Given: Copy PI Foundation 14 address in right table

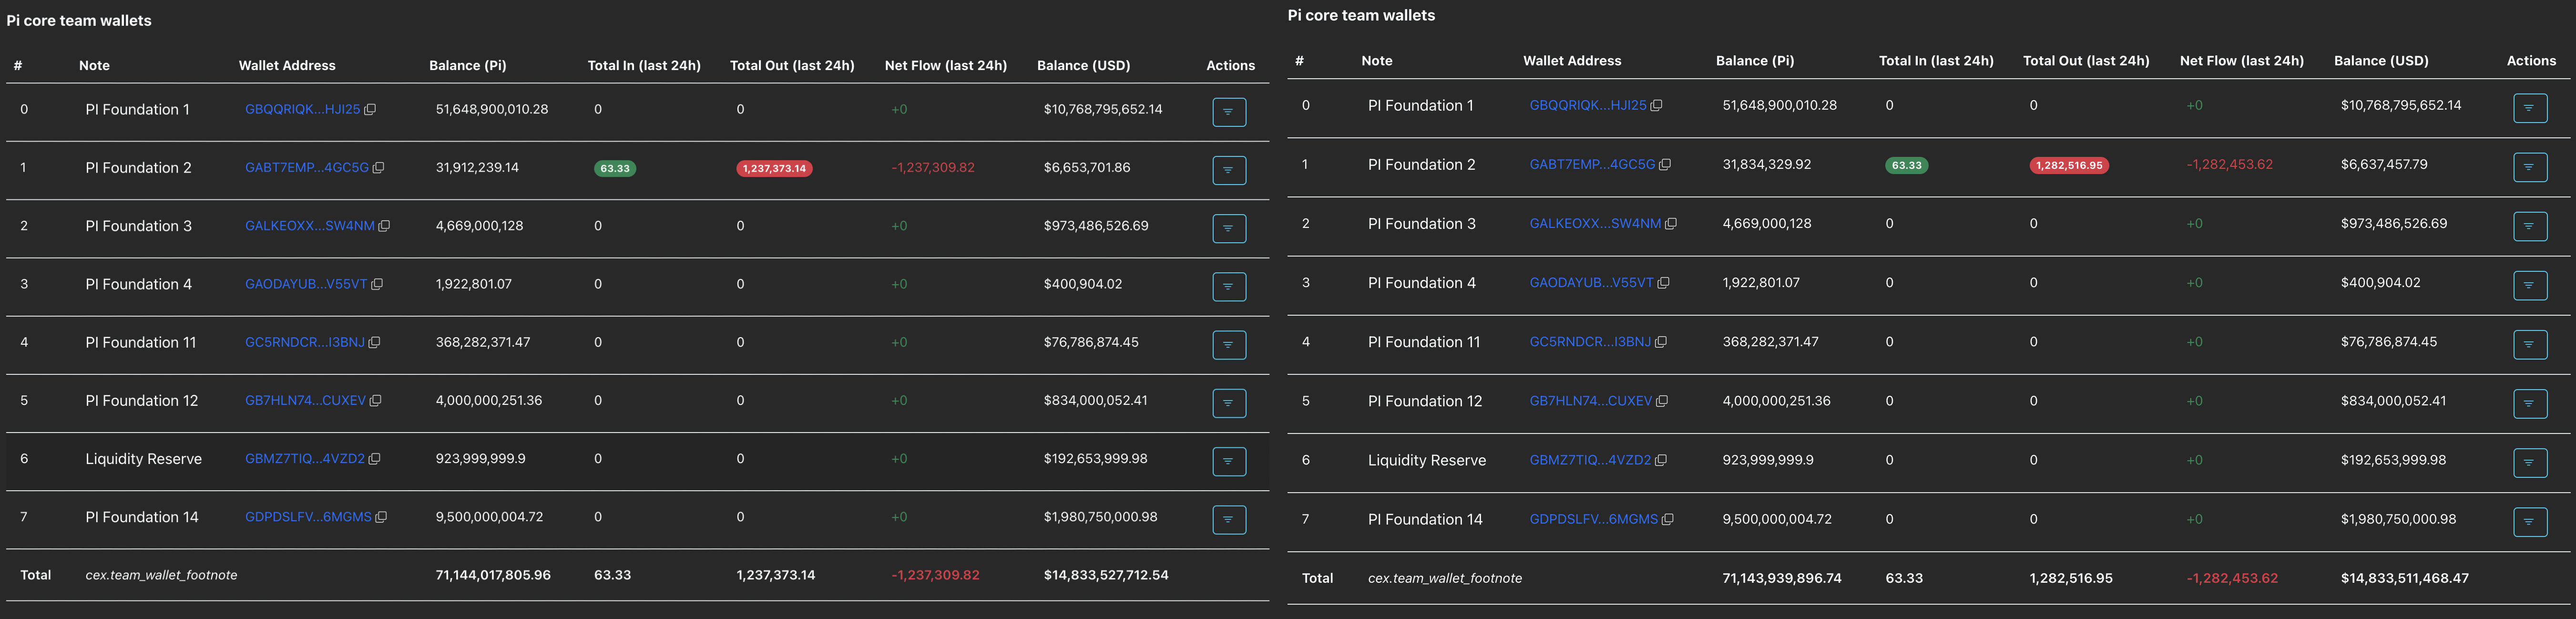Looking at the screenshot, I should [1667, 519].
